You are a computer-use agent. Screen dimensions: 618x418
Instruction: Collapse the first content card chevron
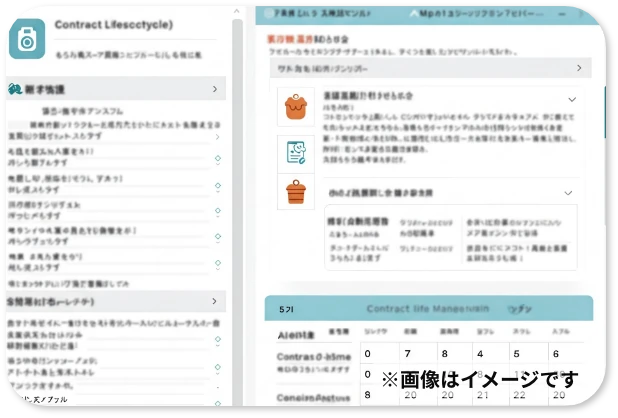pos(572,100)
